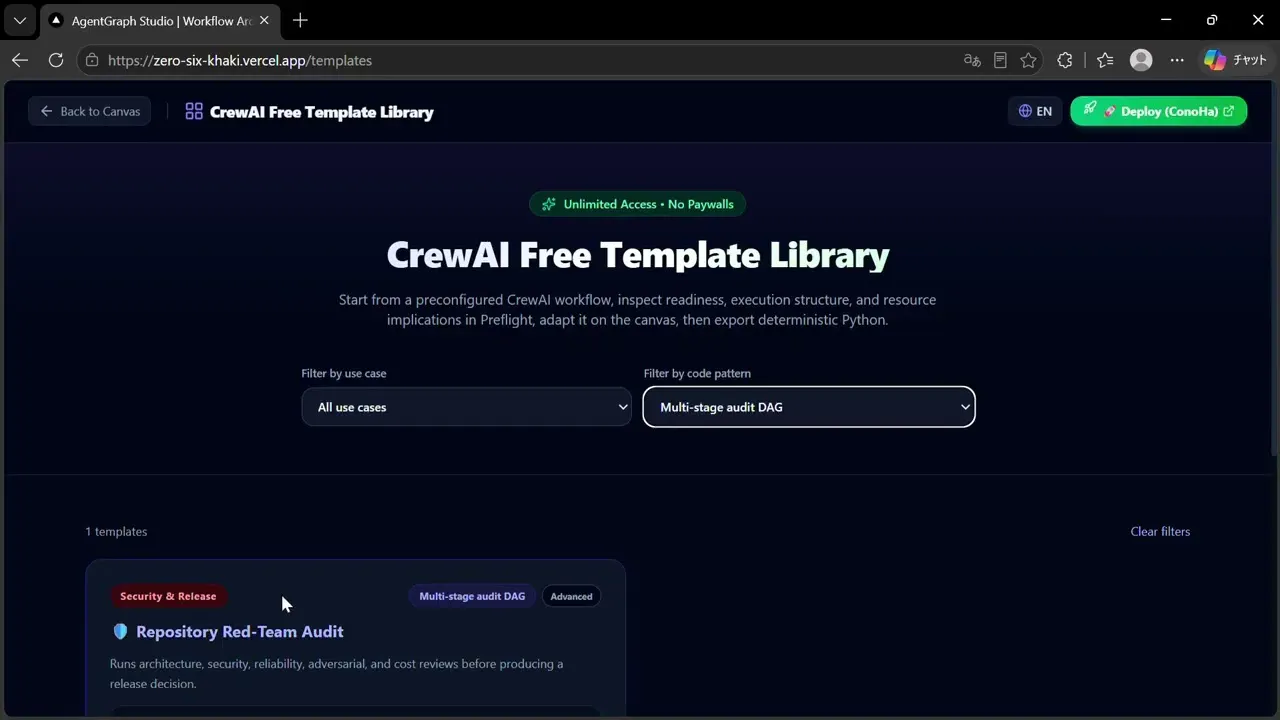Open immersive reader view icon

click(x=1000, y=60)
